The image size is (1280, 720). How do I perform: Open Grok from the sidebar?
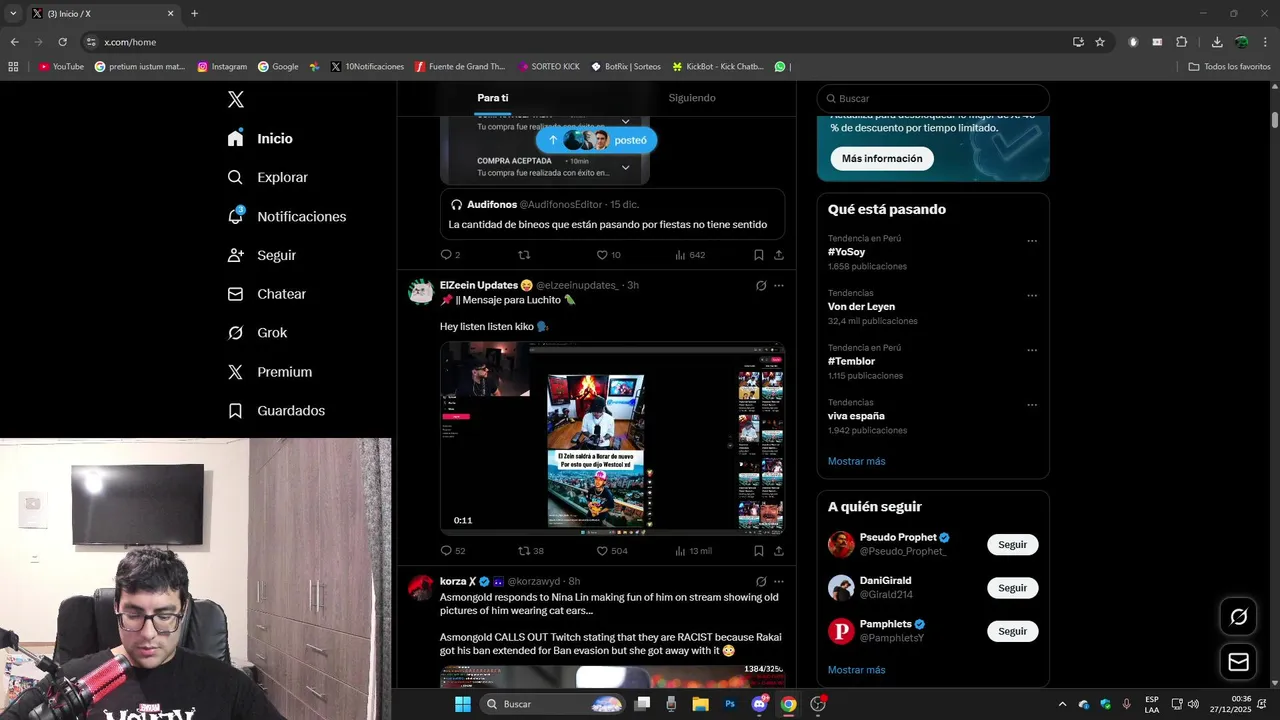click(x=257, y=333)
